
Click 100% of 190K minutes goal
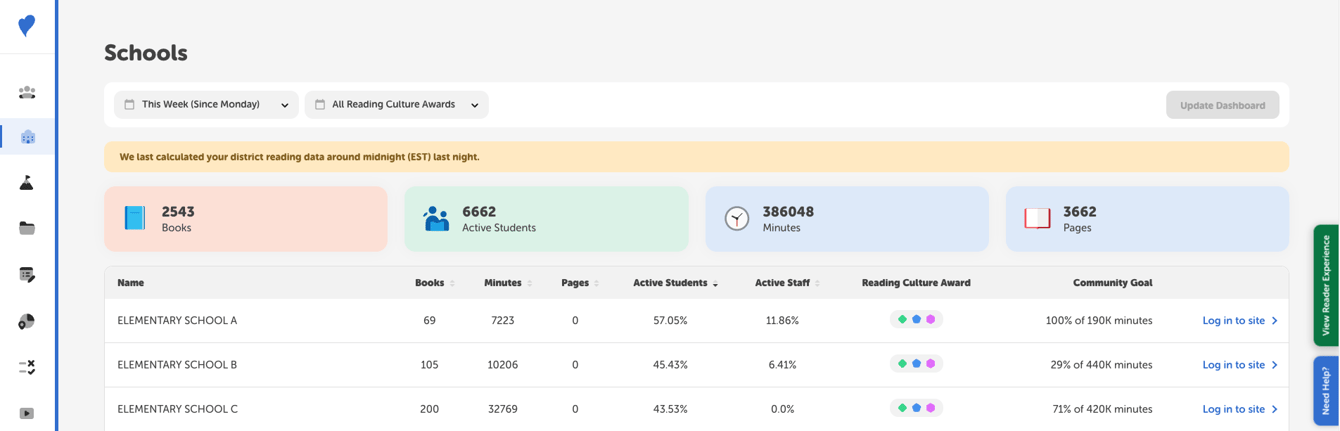[x=1099, y=321]
